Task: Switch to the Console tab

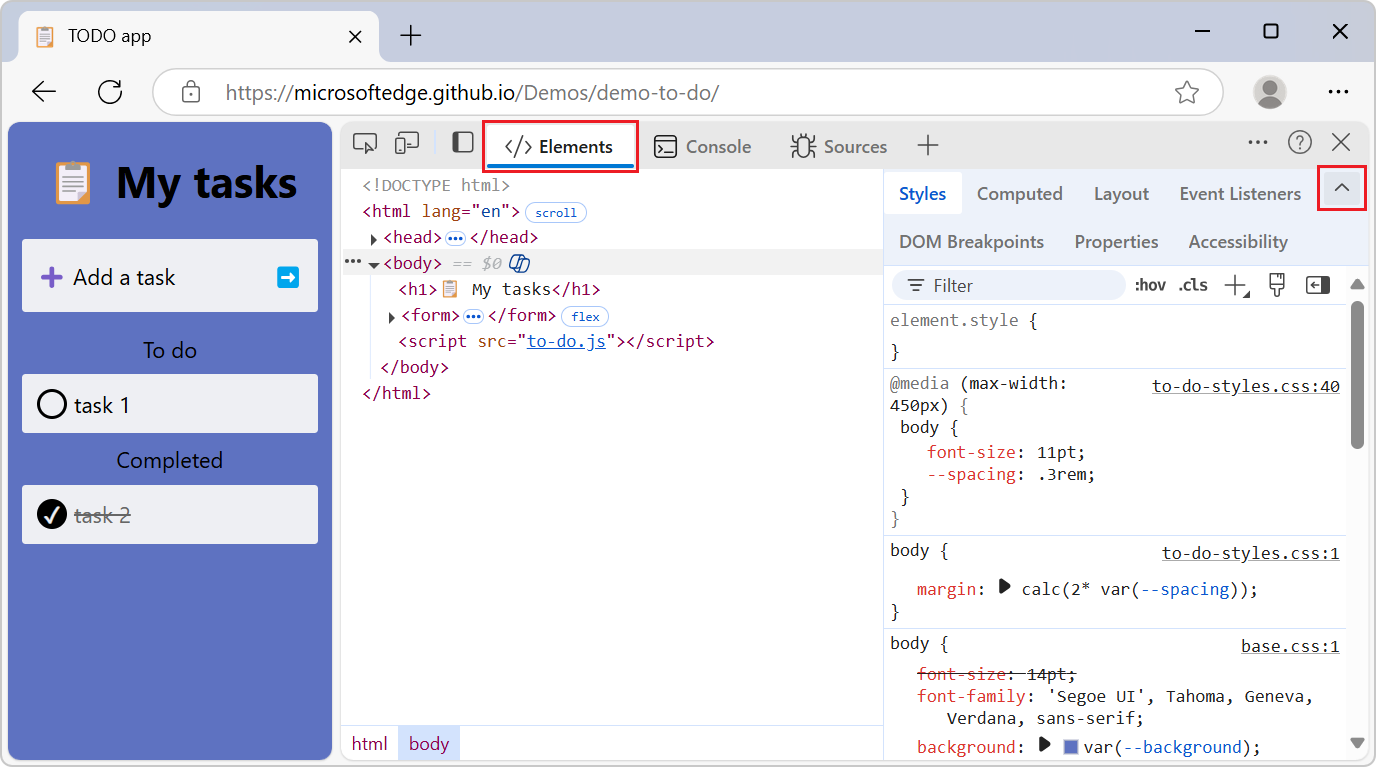Action: (x=703, y=146)
